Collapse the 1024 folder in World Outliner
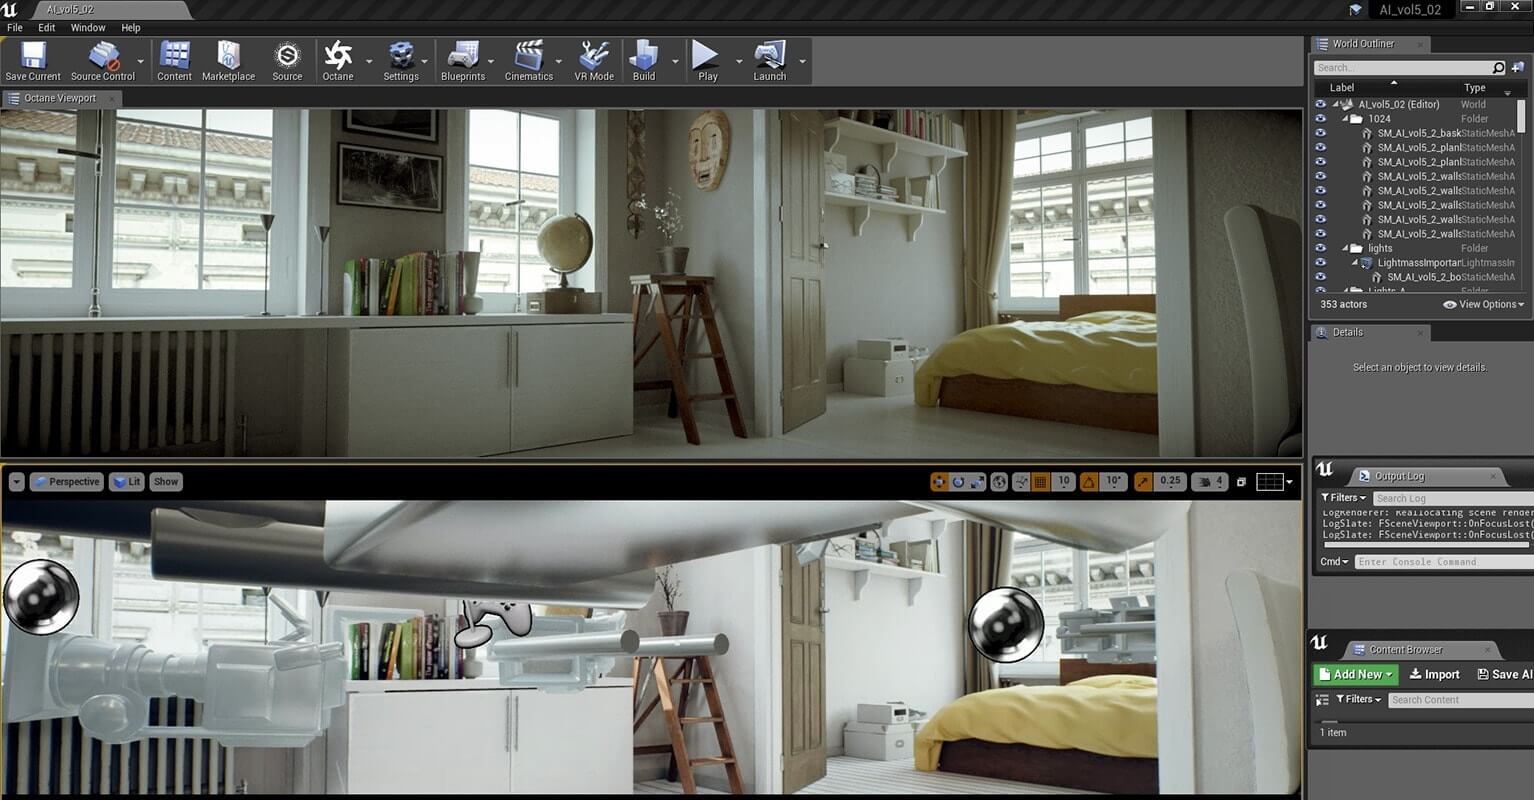Viewport: 1534px width, 800px height. pos(1345,119)
